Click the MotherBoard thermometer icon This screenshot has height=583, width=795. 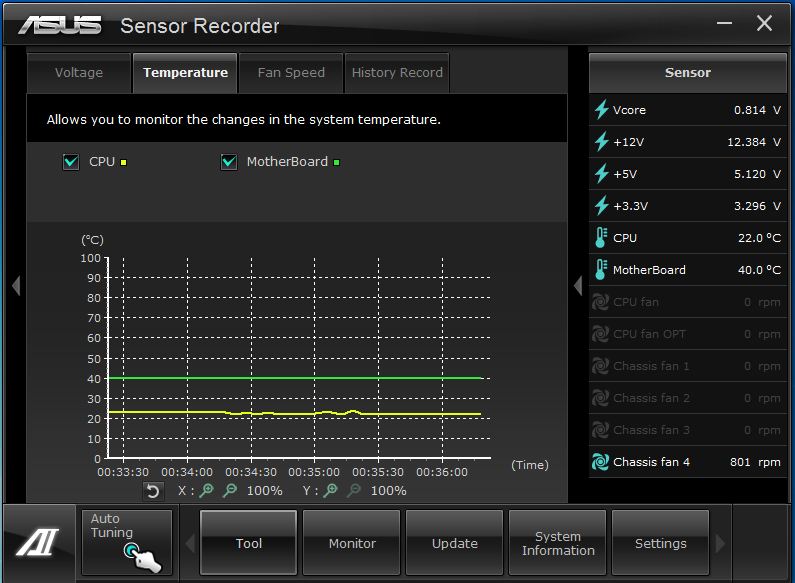pos(601,269)
